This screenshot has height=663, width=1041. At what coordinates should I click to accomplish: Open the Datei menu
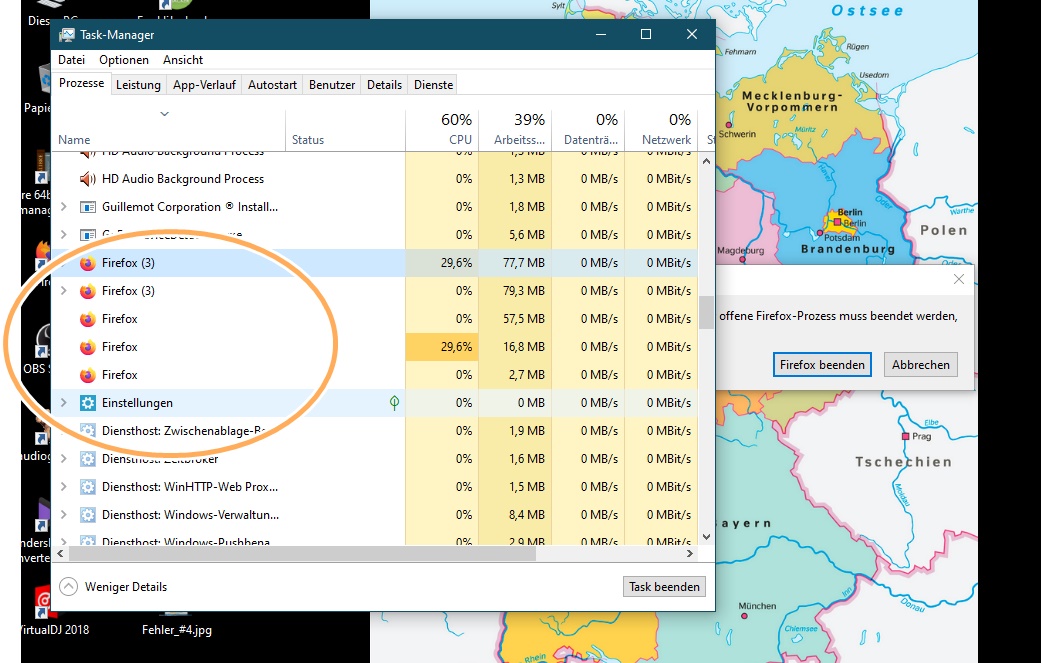tap(72, 60)
